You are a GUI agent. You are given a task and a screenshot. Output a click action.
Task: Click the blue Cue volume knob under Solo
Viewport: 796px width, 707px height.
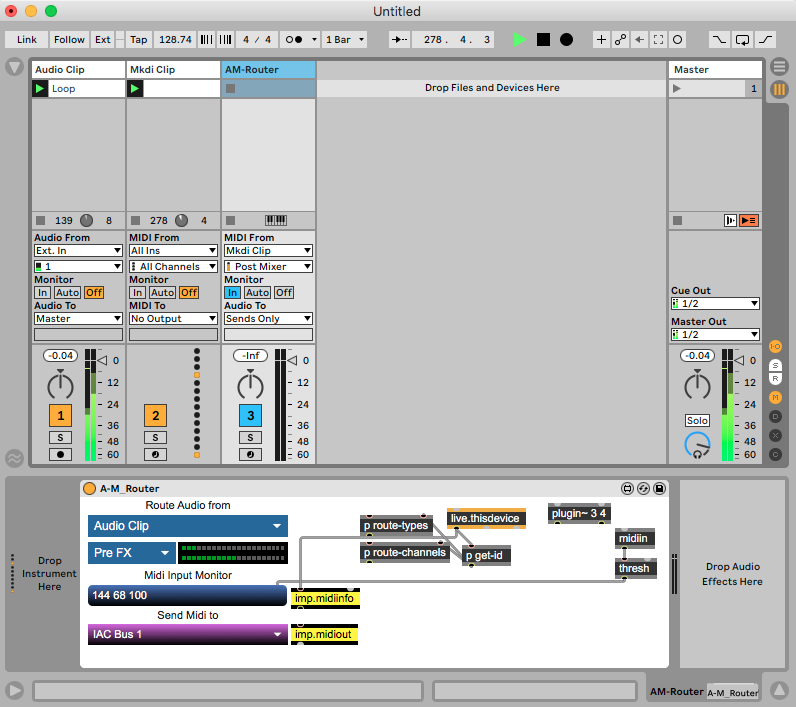pyautogui.click(x=696, y=446)
